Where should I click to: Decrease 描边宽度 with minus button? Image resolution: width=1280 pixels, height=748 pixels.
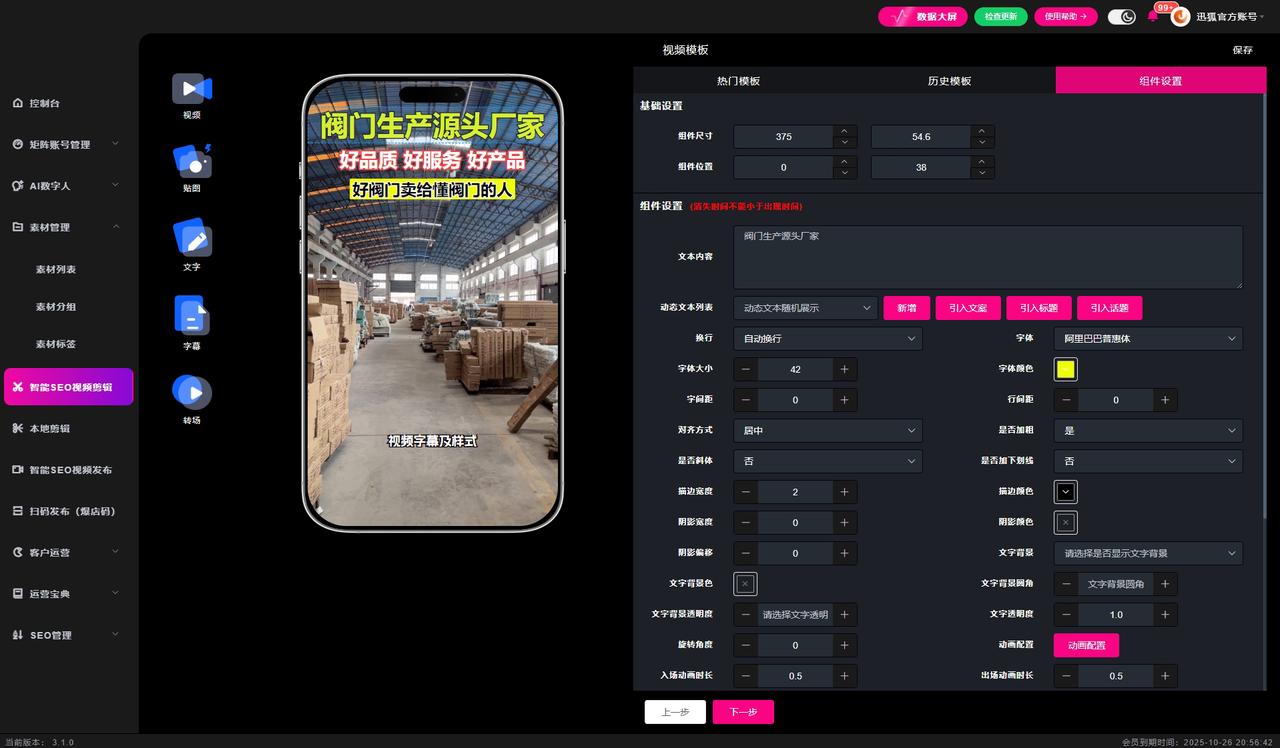[x=746, y=492]
